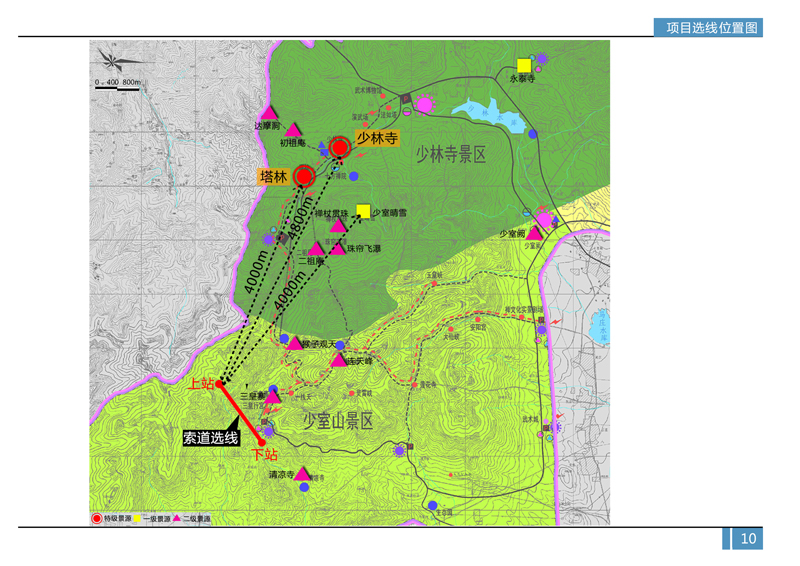Click the 禅杖贯珠 label
Image resolution: width=800 pixels, height=566 pixels.
(x=331, y=213)
